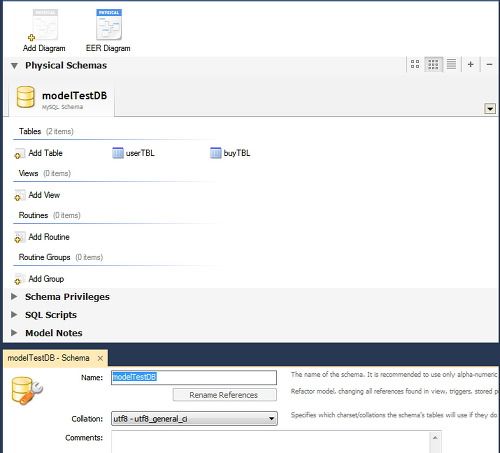Click the Add Group icon
500x453 pixels.
point(19,279)
